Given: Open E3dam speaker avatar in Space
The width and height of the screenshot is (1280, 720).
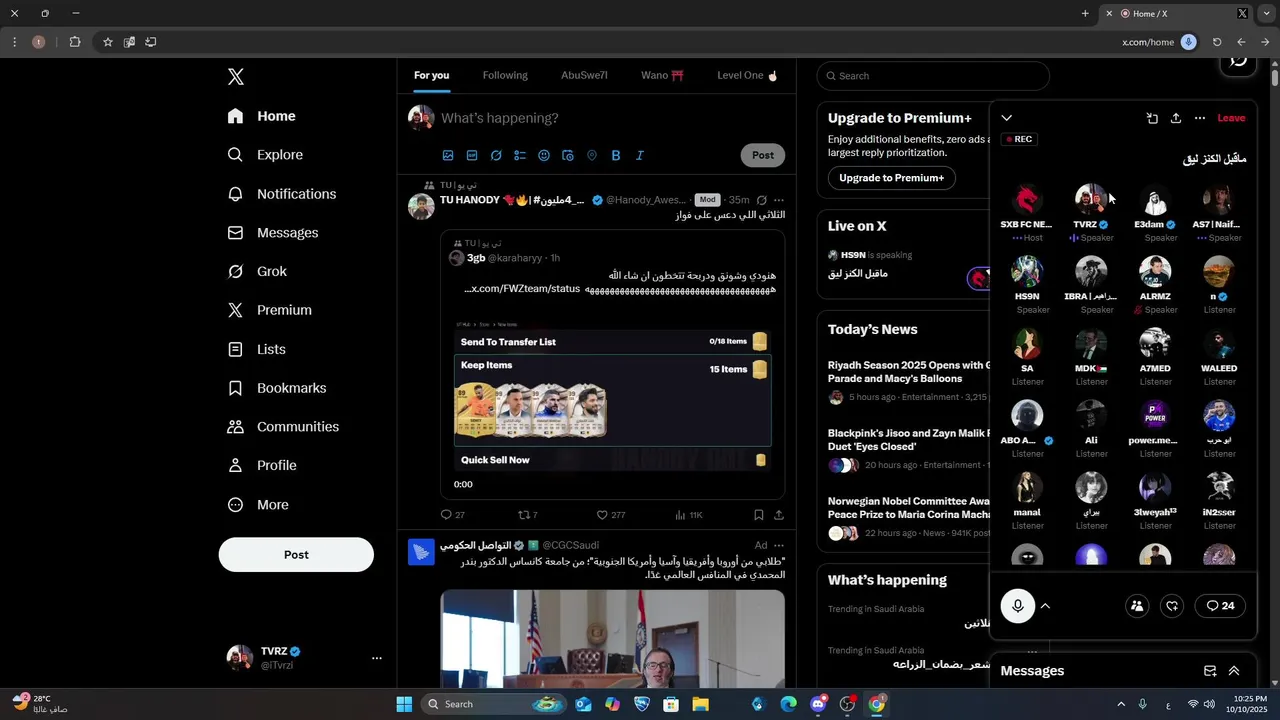Looking at the screenshot, I should click(1155, 200).
